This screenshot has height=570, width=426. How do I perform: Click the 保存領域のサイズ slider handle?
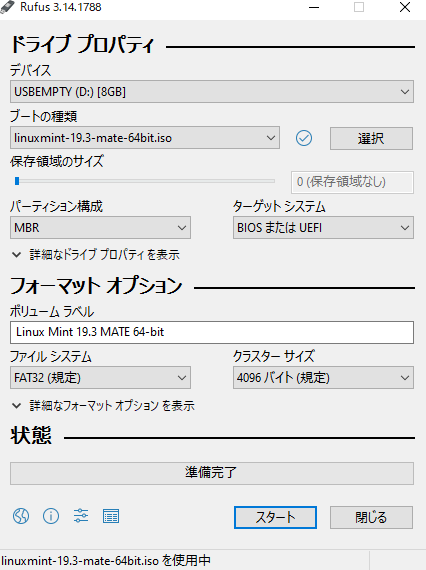17,181
